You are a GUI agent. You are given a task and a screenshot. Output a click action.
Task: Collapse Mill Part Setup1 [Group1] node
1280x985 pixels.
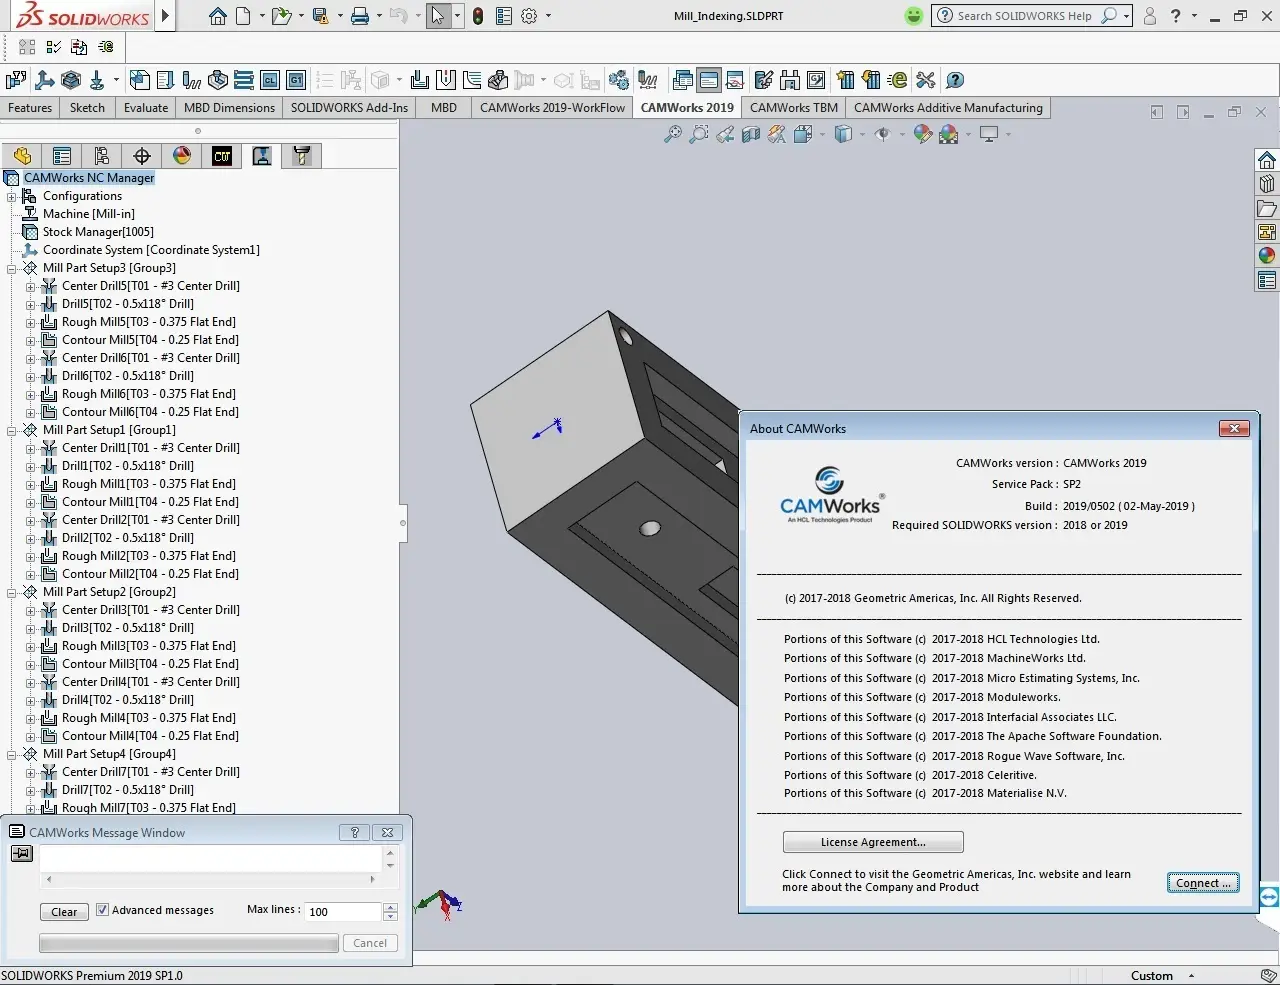pyautogui.click(x=12, y=430)
